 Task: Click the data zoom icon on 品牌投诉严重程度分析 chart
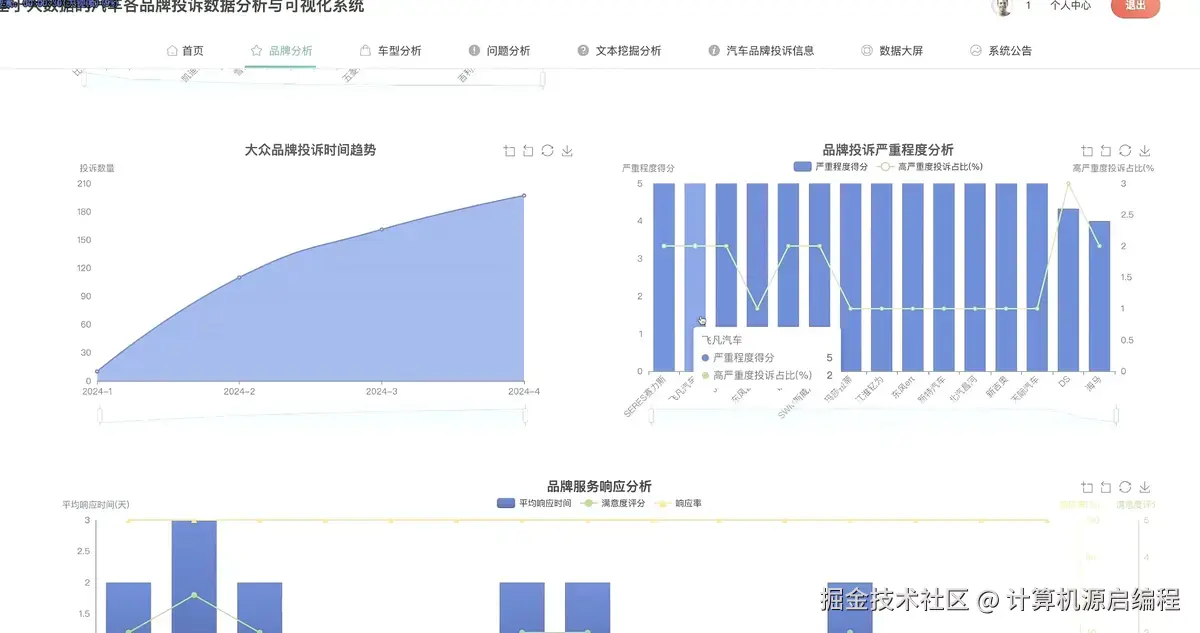point(1087,151)
